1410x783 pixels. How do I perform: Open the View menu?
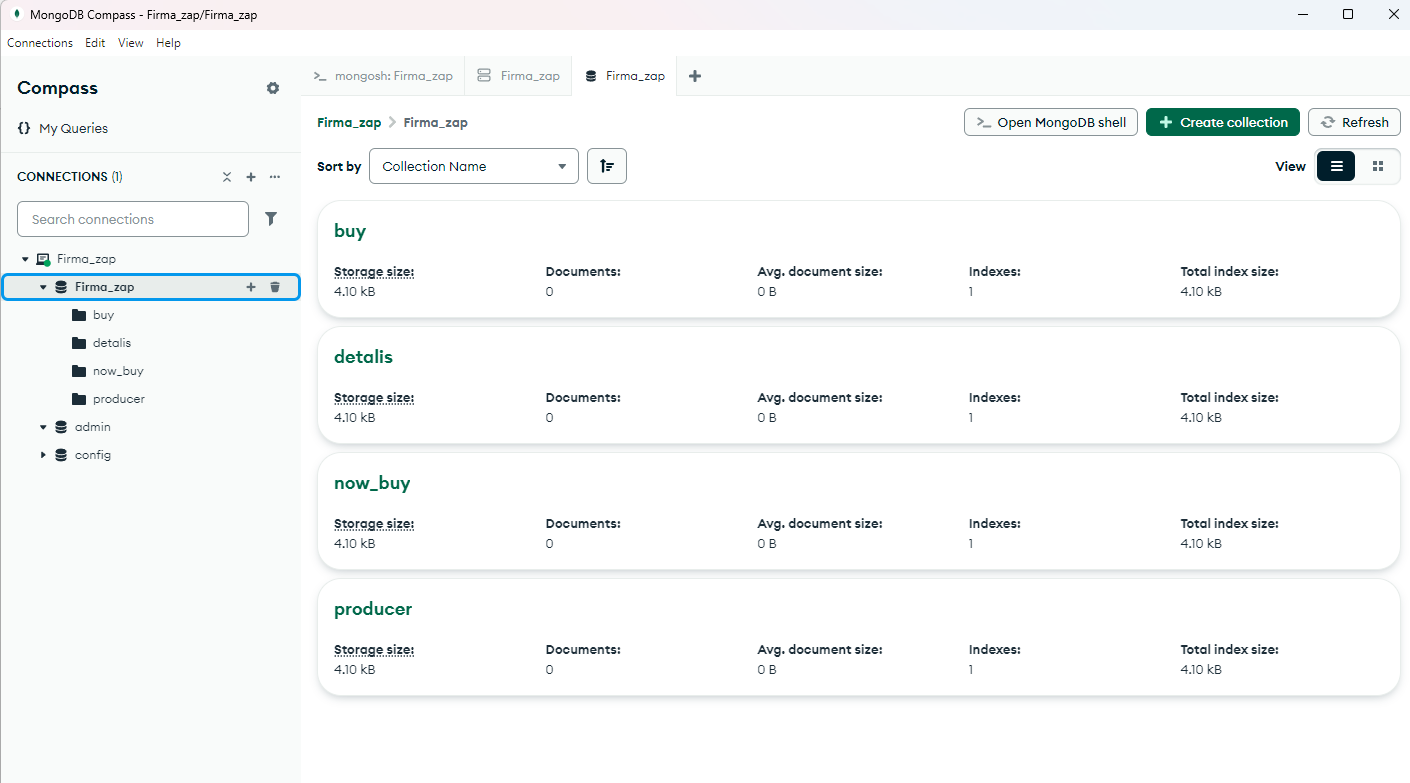131,43
